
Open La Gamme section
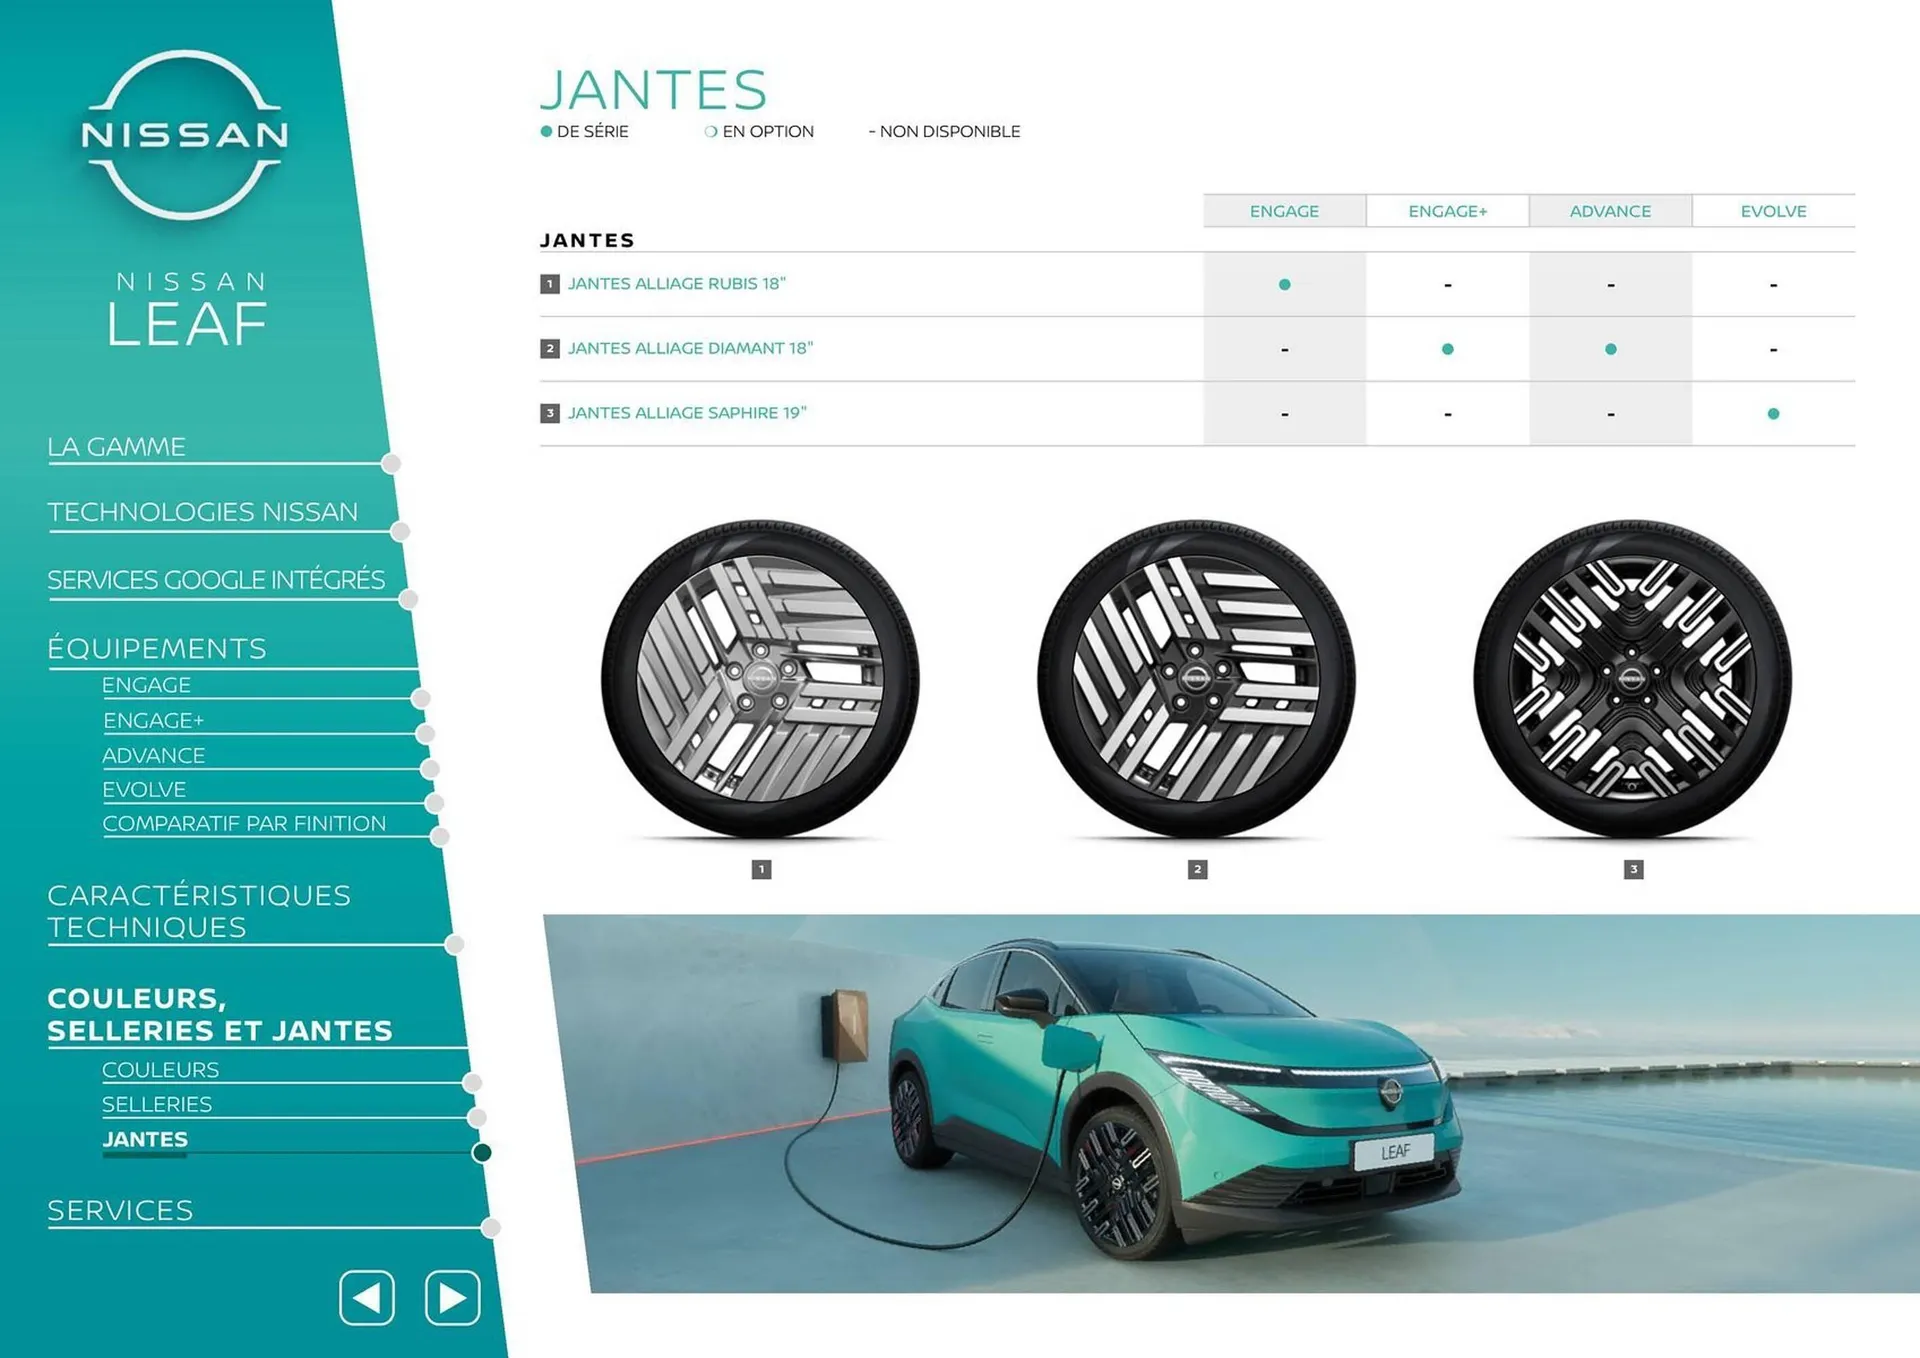[116, 447]
